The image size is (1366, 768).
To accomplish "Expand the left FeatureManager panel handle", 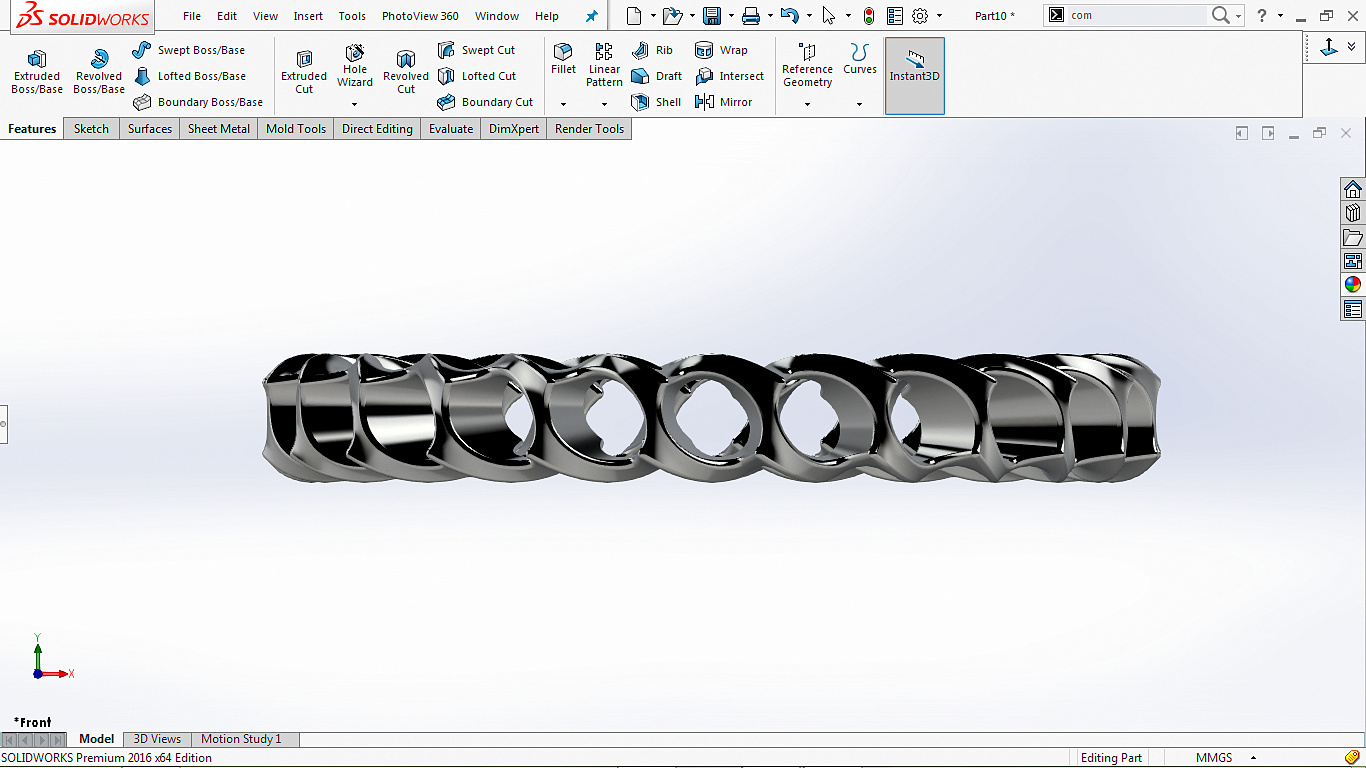I will coord(3,424).
